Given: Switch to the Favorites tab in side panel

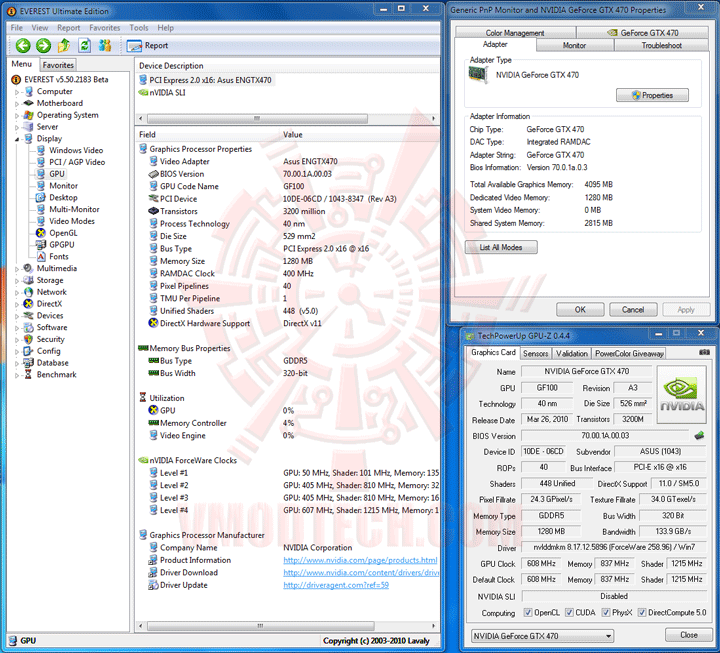Looking at the screenshot, I should pyautogui.click(x=58, y=65).
